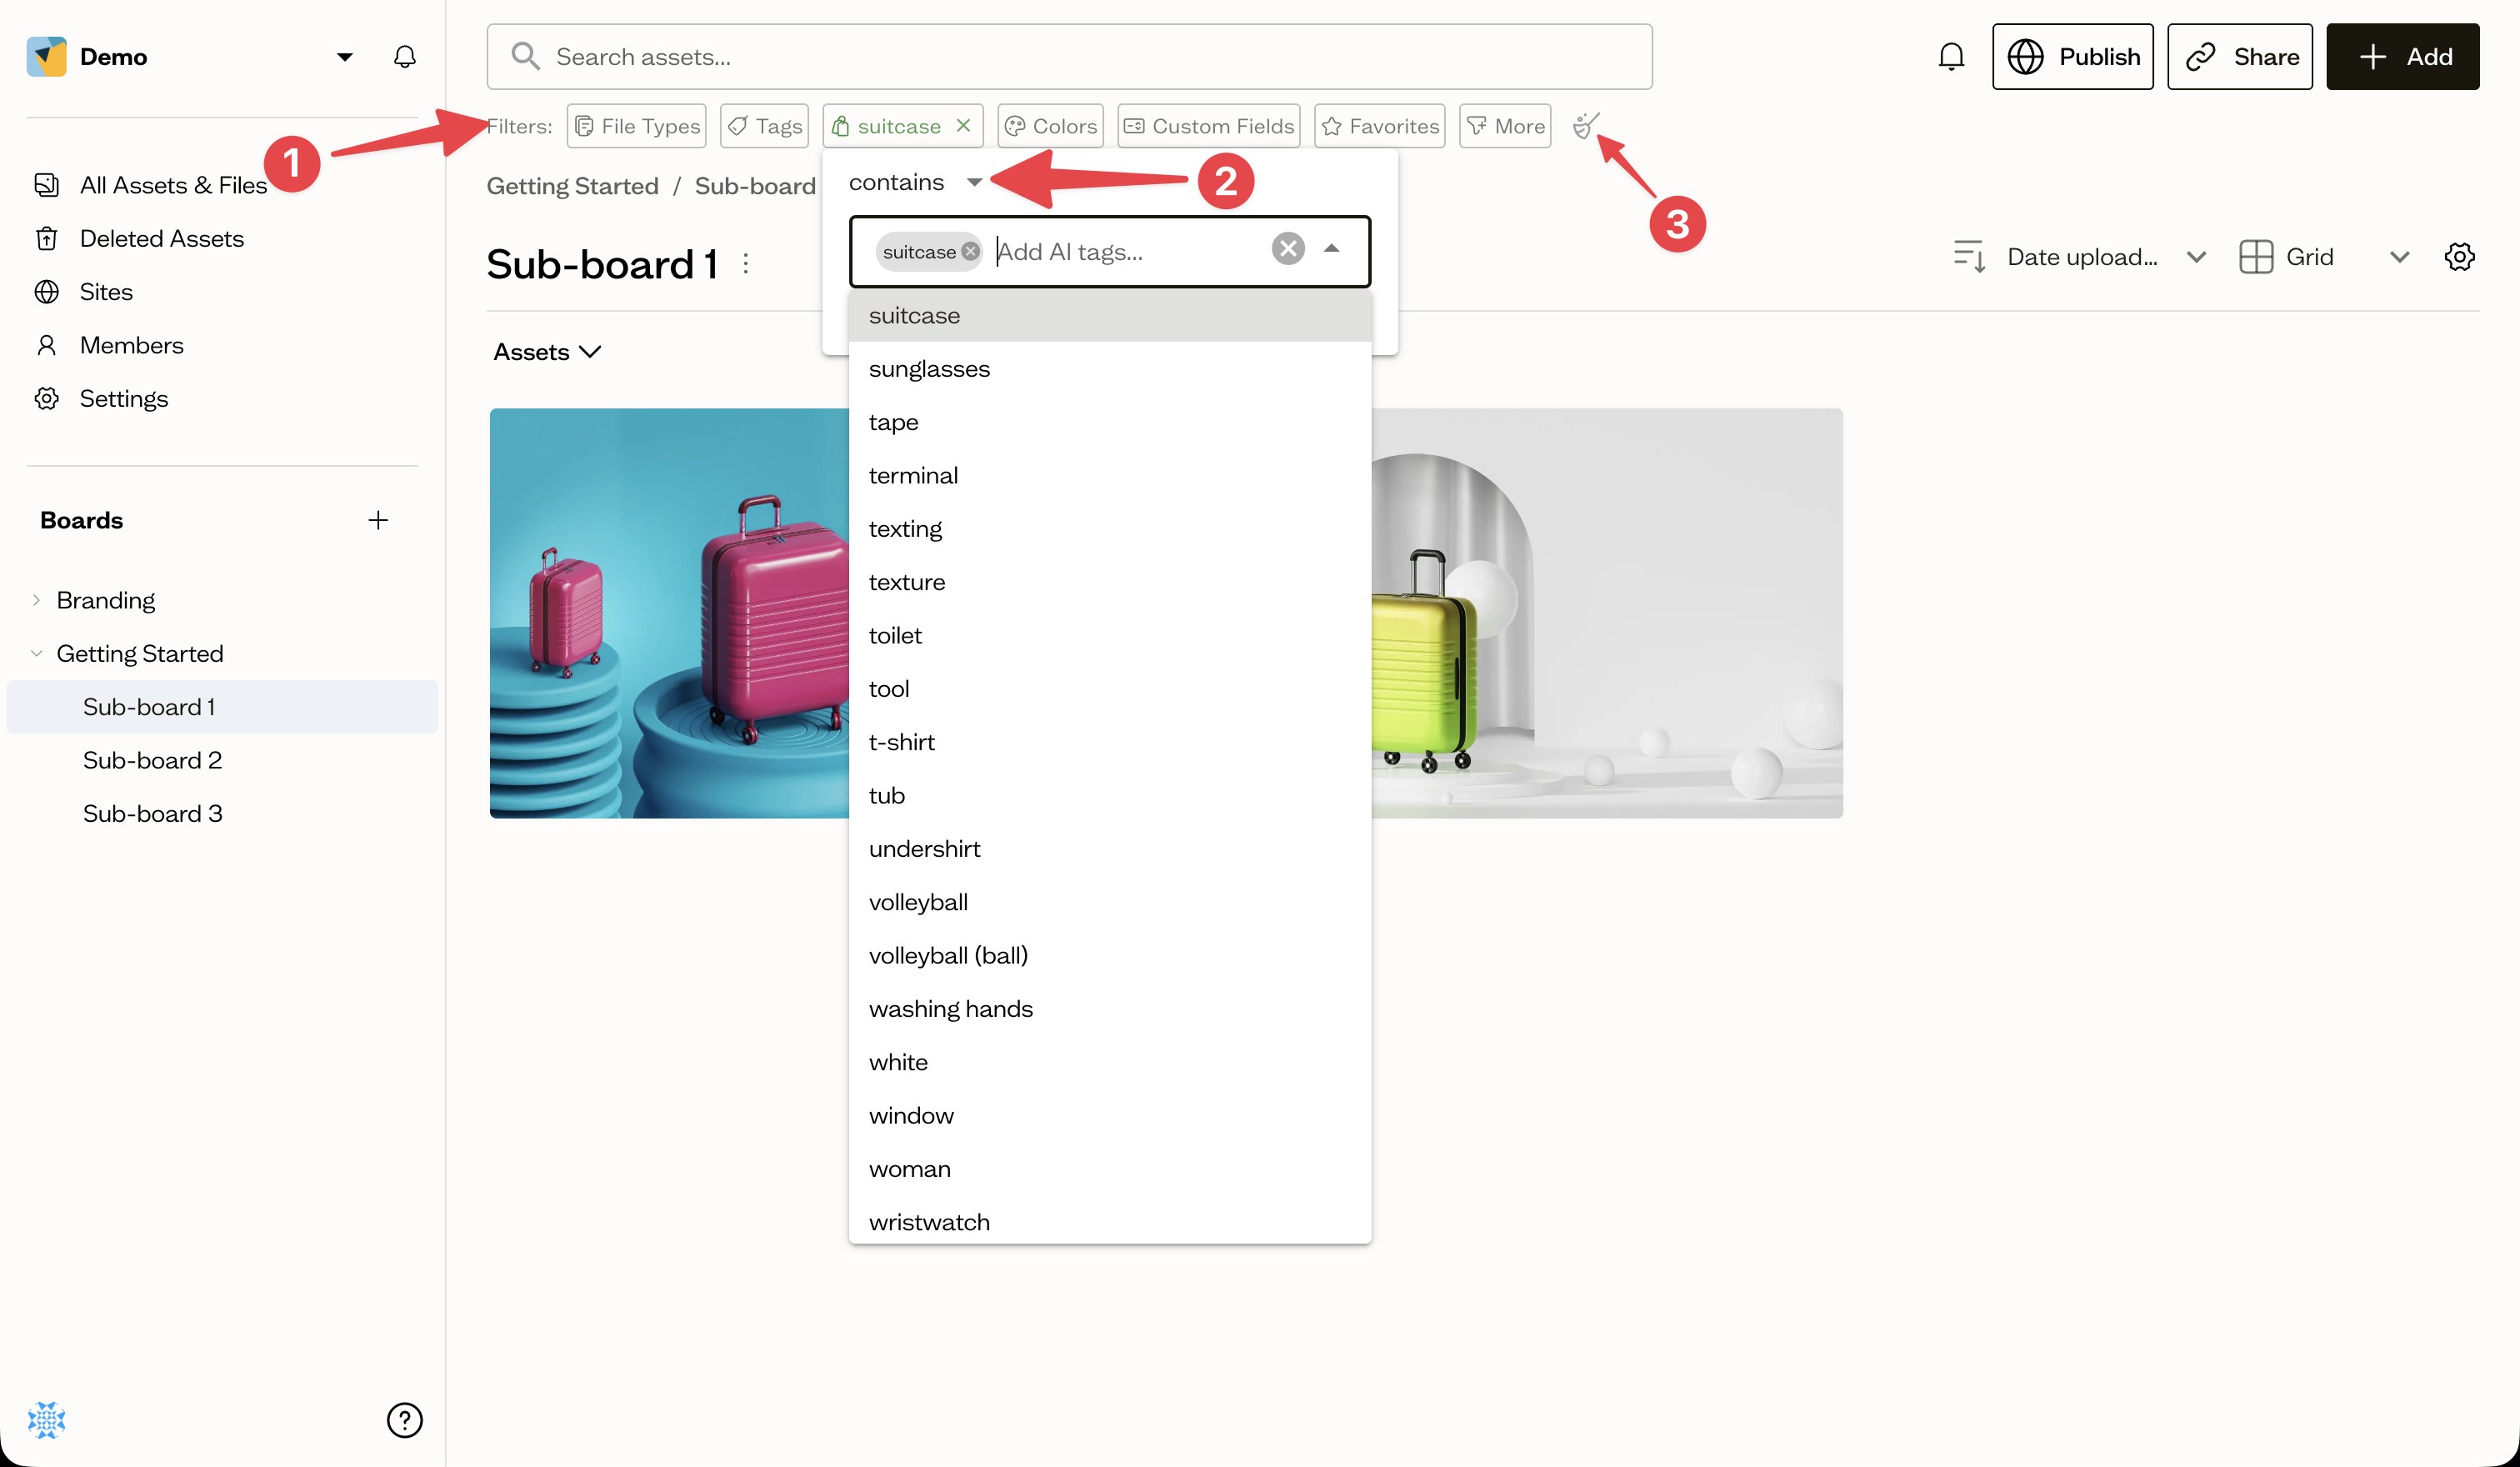Pick the wristwatch tag
The width and height of the screenshot is (2520, 1467).
[x=1109, y=1221]
